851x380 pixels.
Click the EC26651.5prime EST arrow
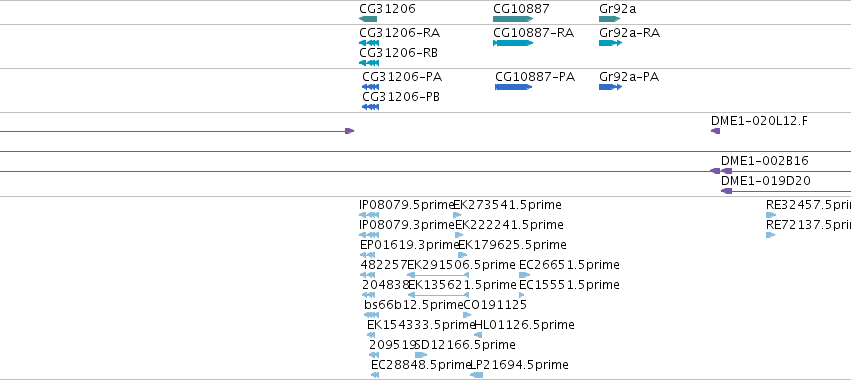tap(524, 275)
